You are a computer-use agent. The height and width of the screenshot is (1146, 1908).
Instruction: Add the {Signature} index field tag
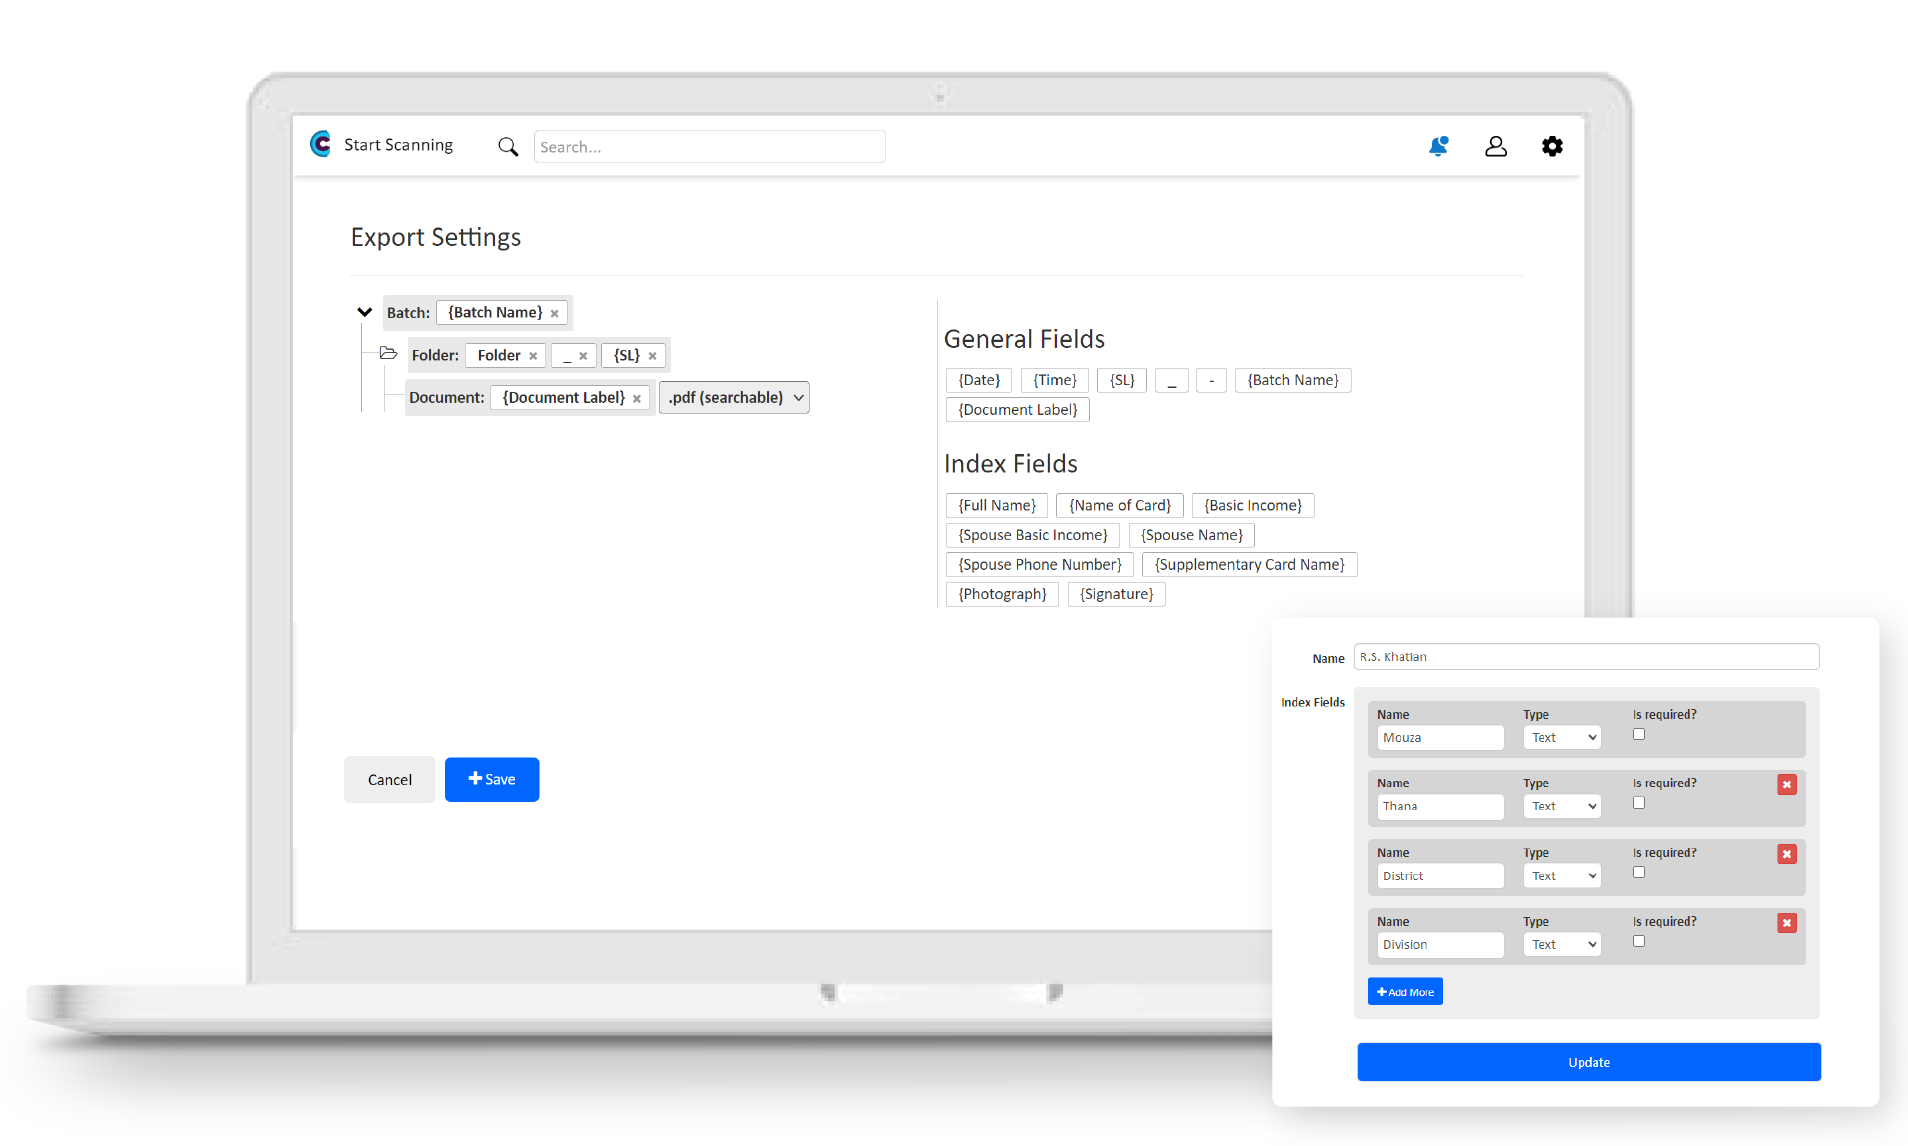point(1117,594)
